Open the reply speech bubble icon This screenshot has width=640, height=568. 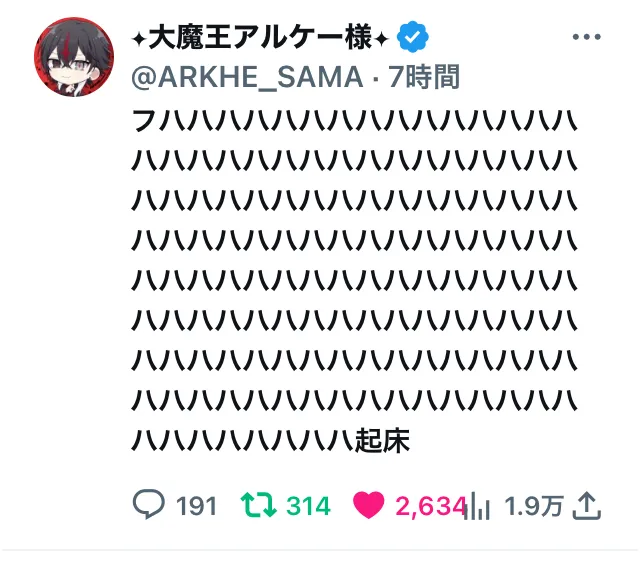(x=149, y=504)
